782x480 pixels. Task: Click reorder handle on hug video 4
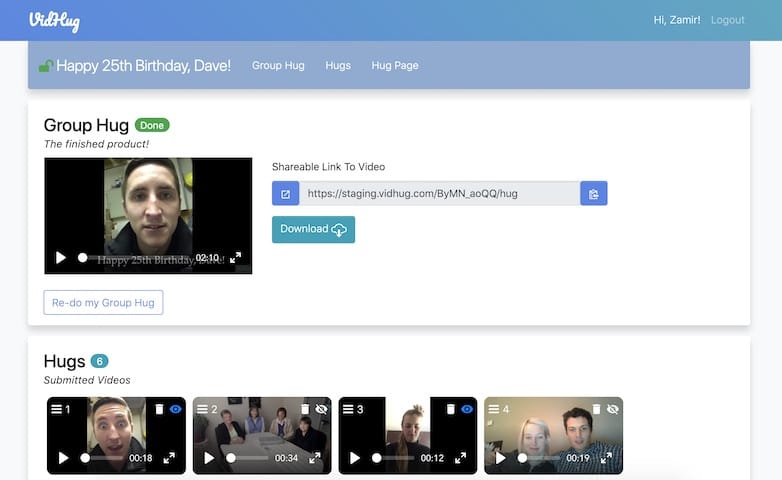[x=493, y=409]
